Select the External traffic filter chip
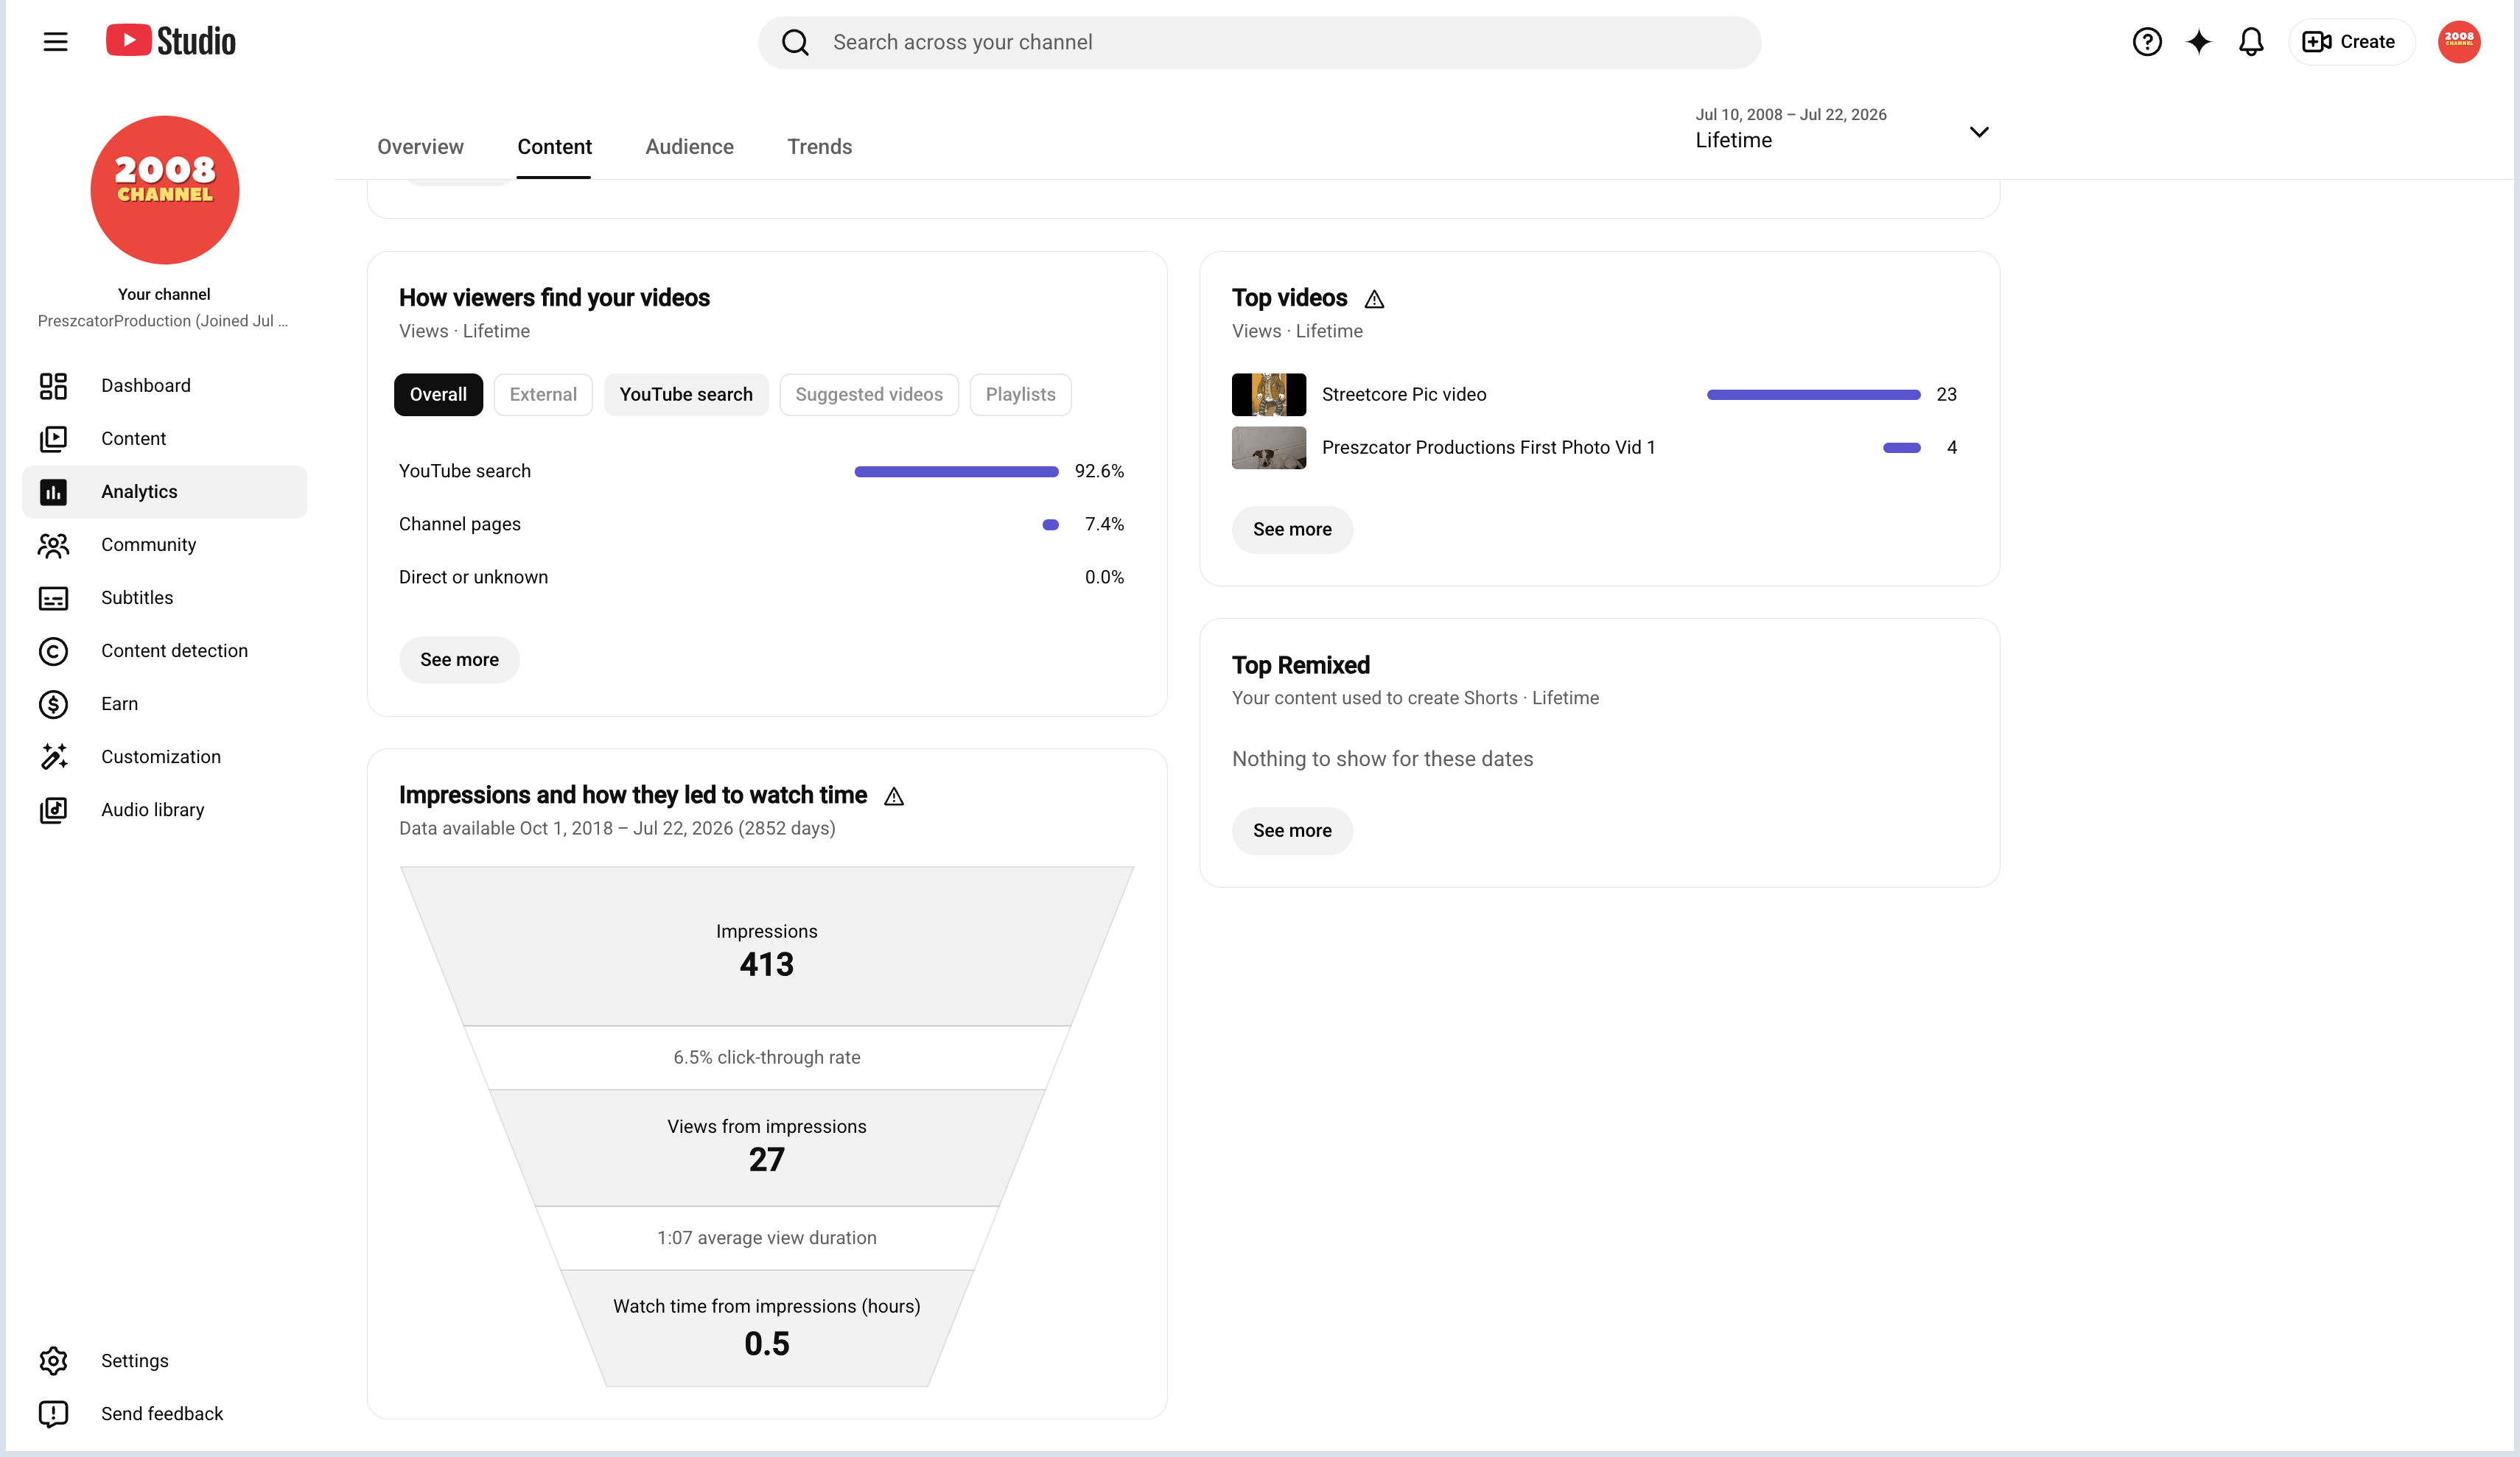 (543, 395)
